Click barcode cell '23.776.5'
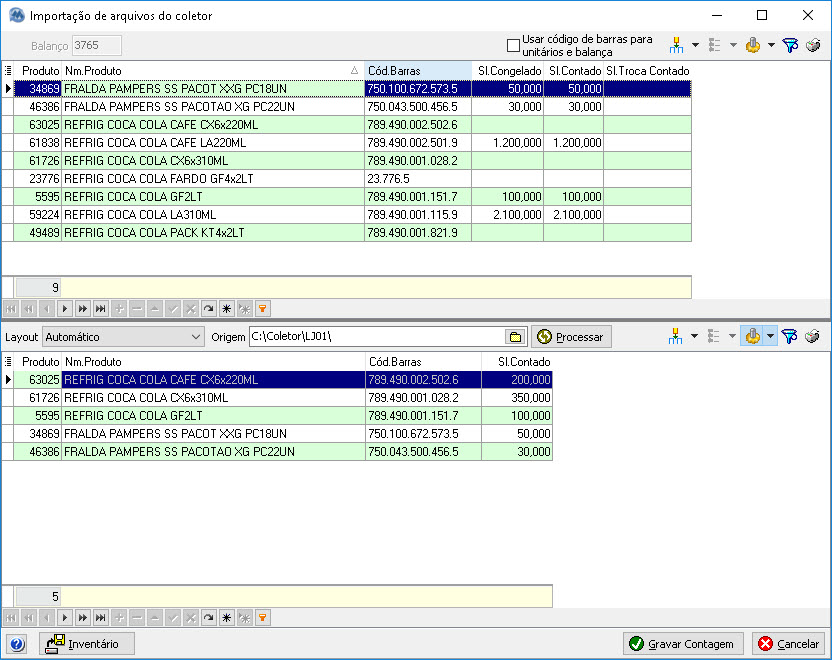This screenshot has height=660, width=832. 418,179
